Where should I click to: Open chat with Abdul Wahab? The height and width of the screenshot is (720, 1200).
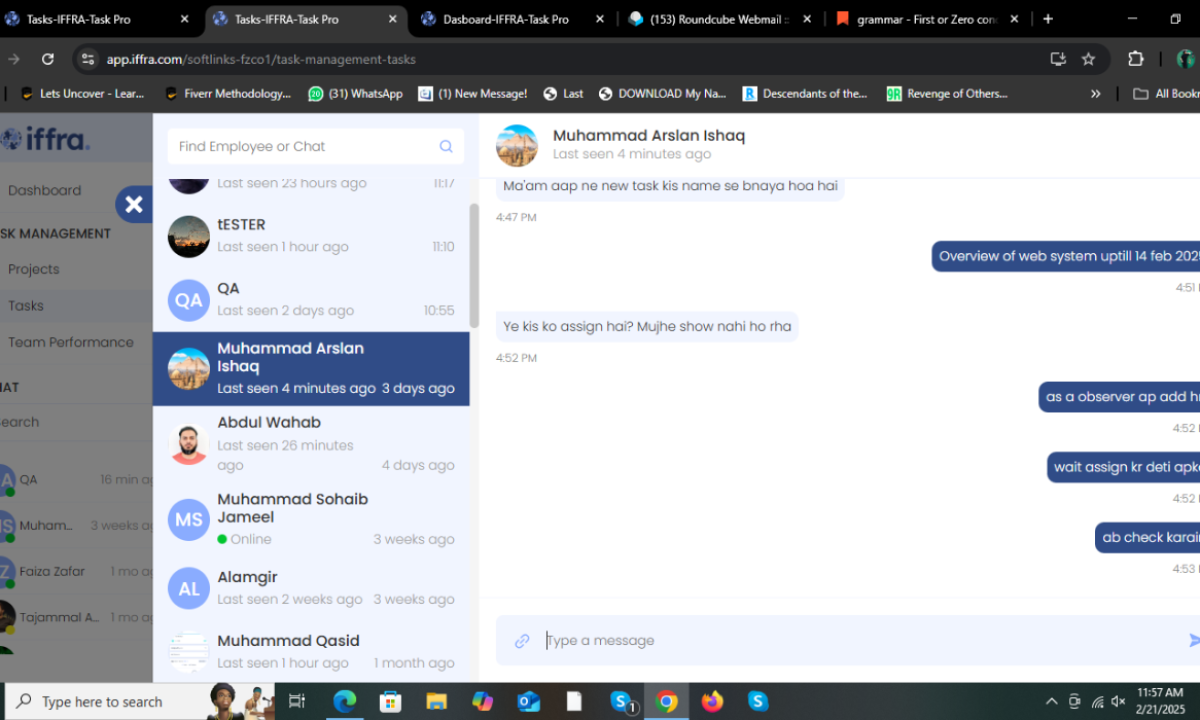310,443
